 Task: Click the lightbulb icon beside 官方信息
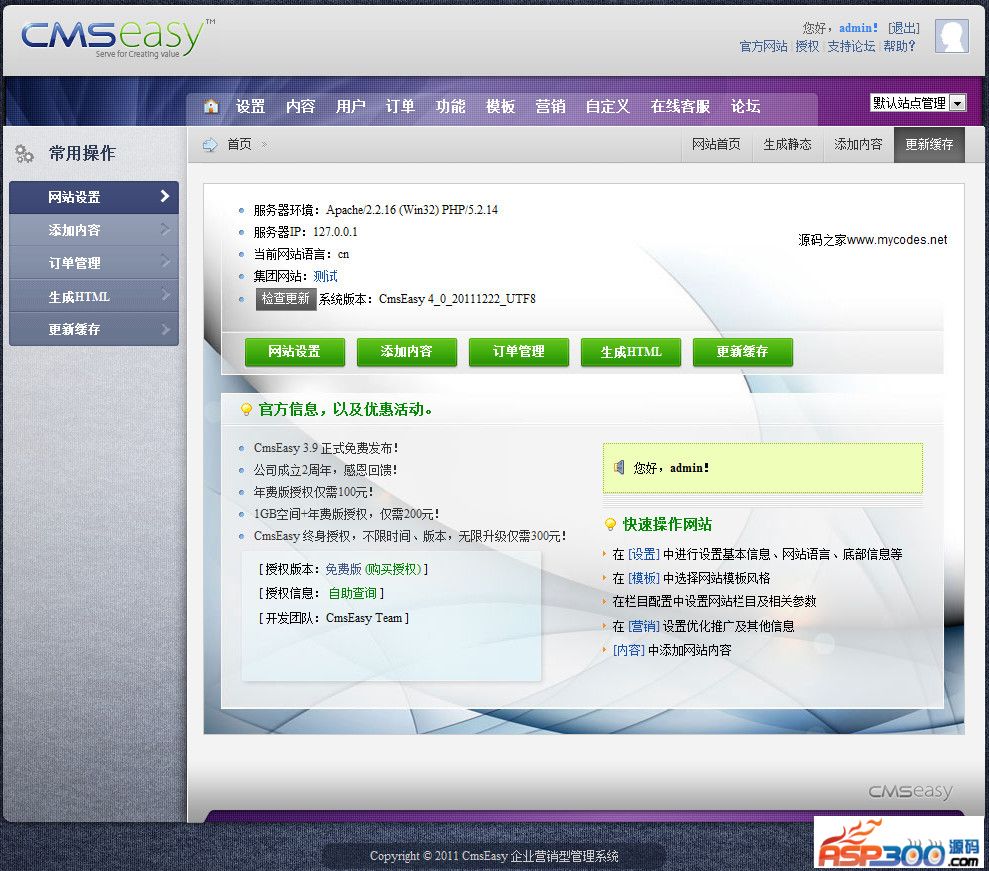coord(247,410)
